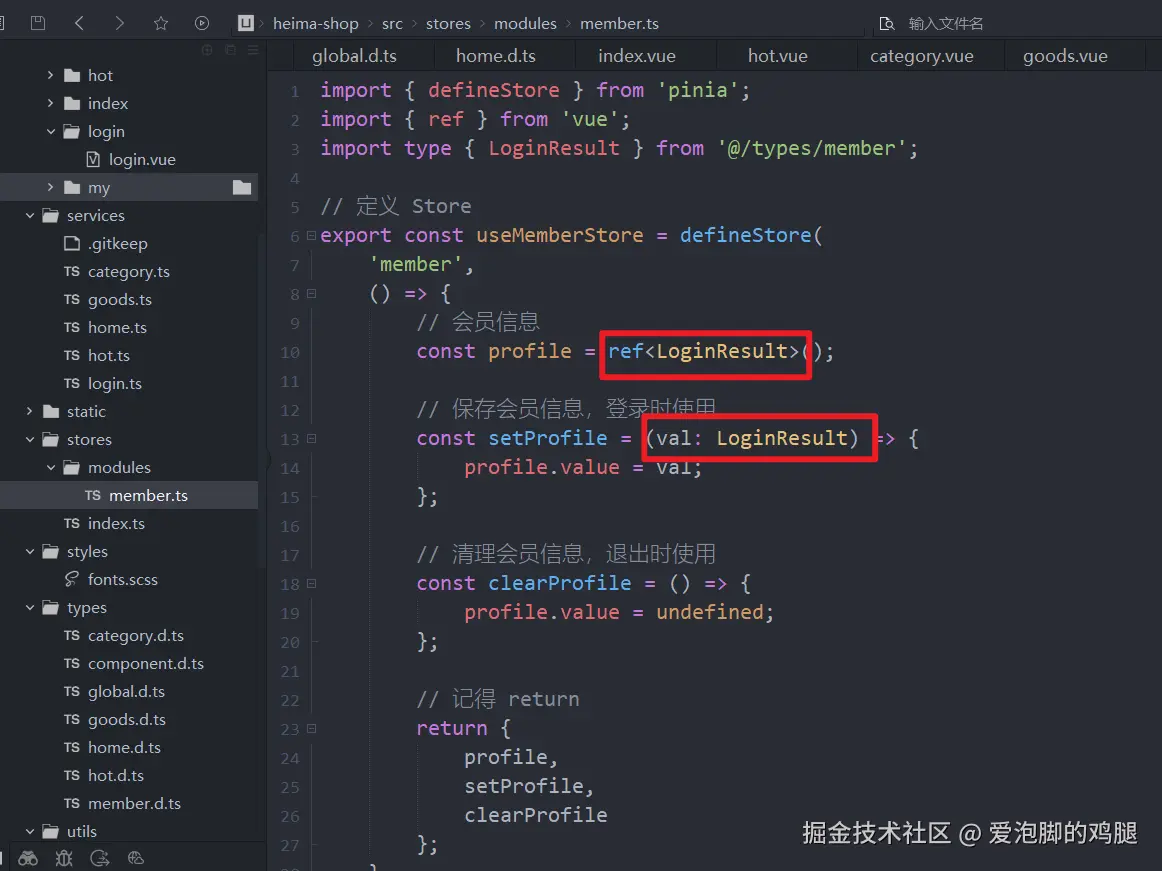Click the collapse-all icon above project tree
Screen dimensions: 1162x871
click(x=230, y=50)
